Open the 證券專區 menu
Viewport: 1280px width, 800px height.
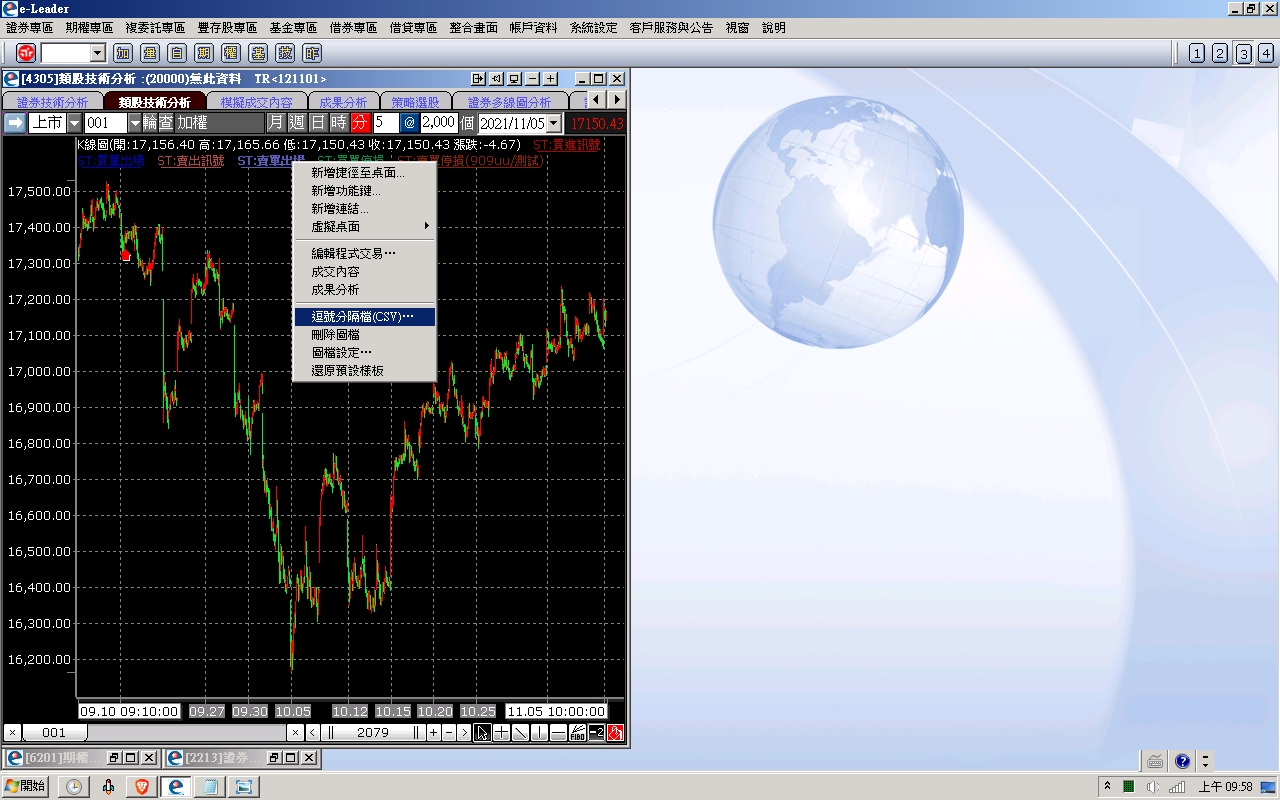pos(30,28)
